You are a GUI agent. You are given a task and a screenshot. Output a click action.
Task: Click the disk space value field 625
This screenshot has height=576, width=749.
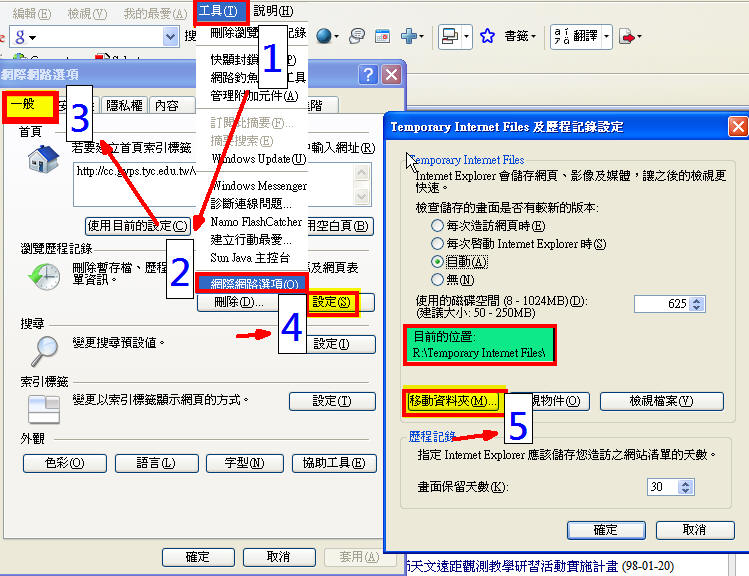coord(662,304)
